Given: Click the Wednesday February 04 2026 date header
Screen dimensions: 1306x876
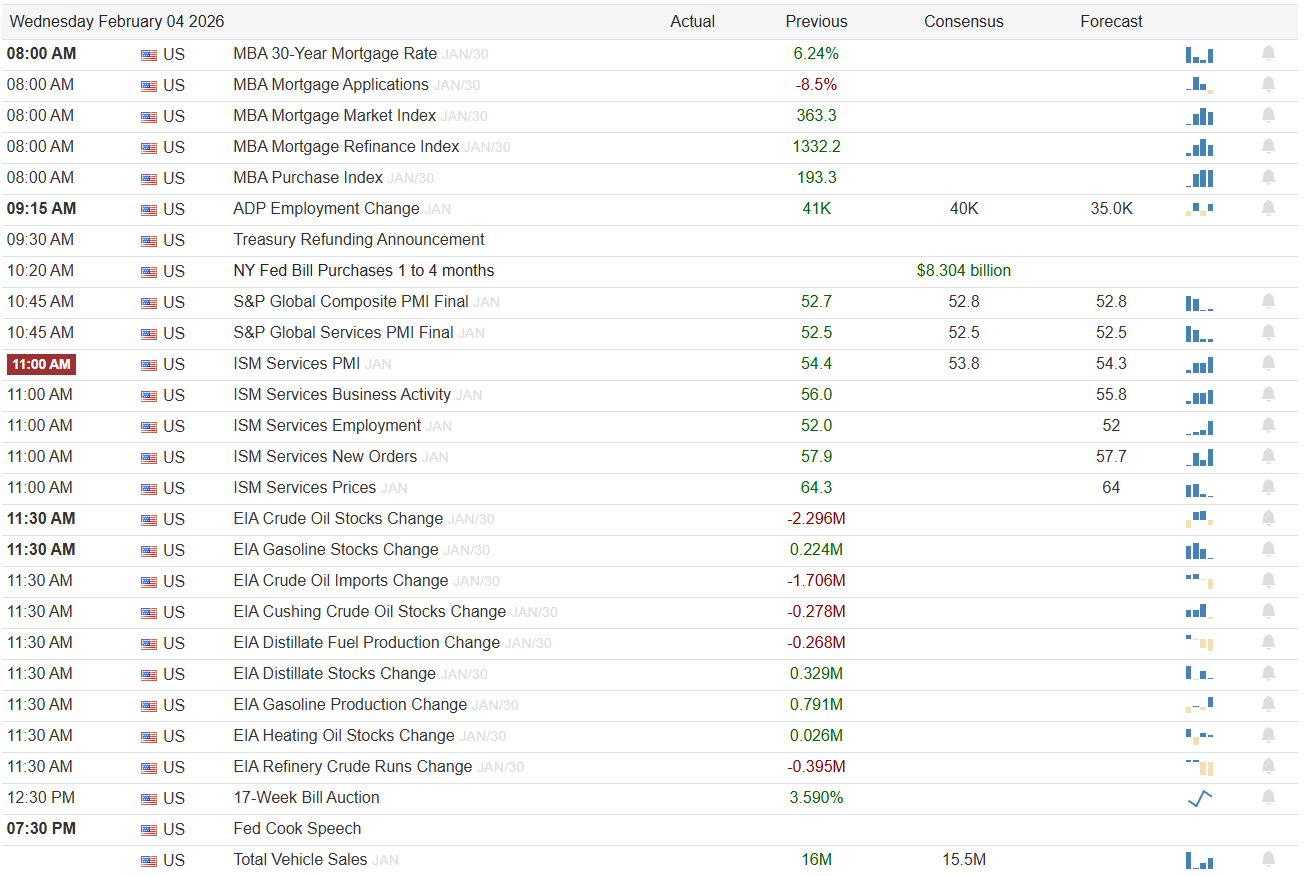Looking at the screenshot, I should click(117, 21).
